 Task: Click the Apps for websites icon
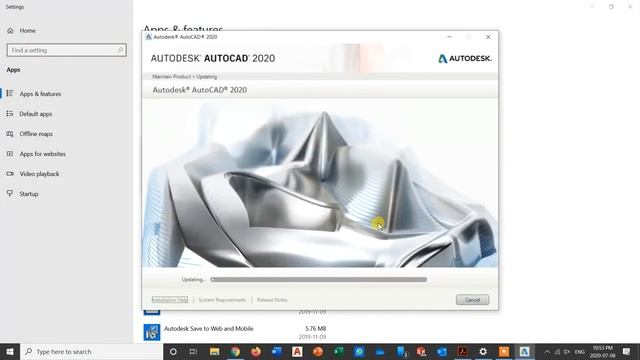pos(10,153)
